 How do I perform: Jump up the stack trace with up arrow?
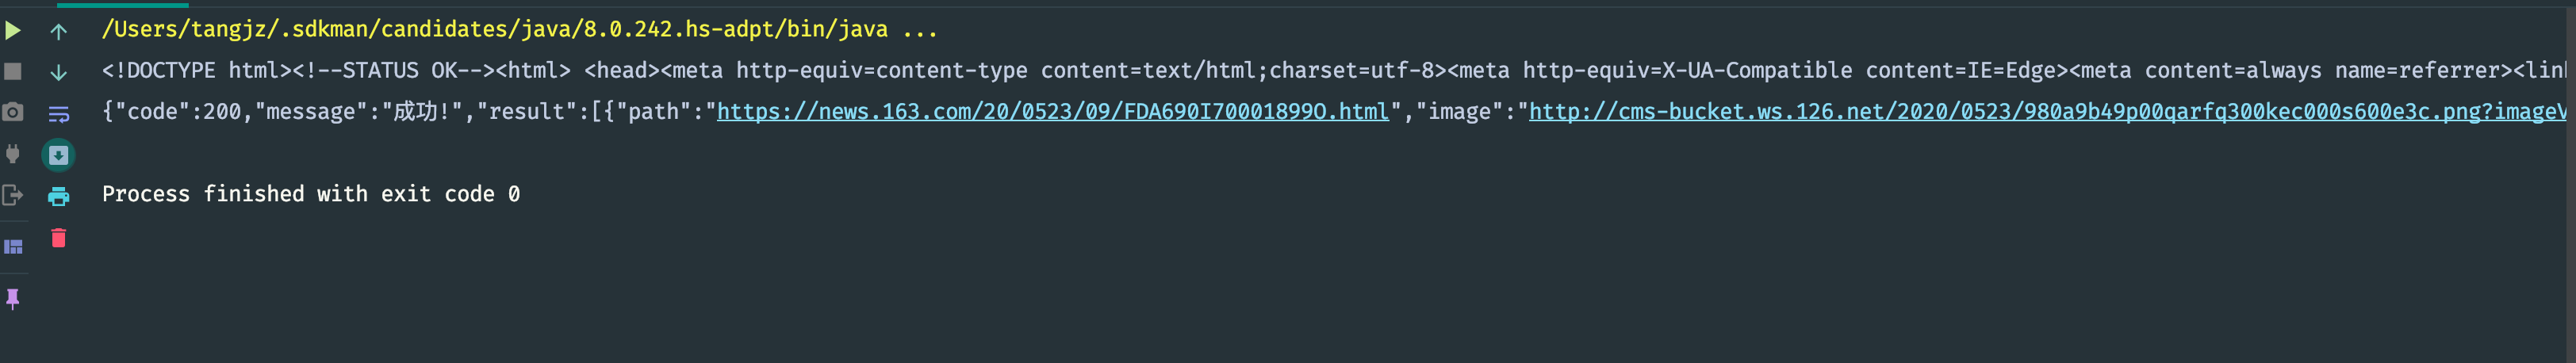coord(59,32)
